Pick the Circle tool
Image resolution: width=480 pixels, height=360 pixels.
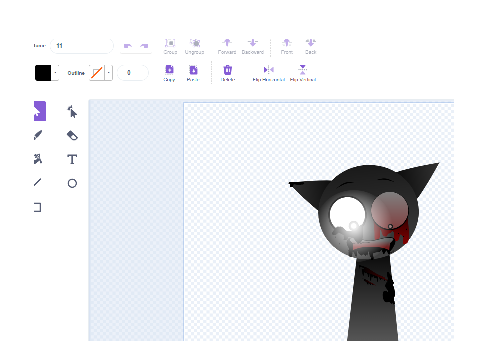(72, 183)
